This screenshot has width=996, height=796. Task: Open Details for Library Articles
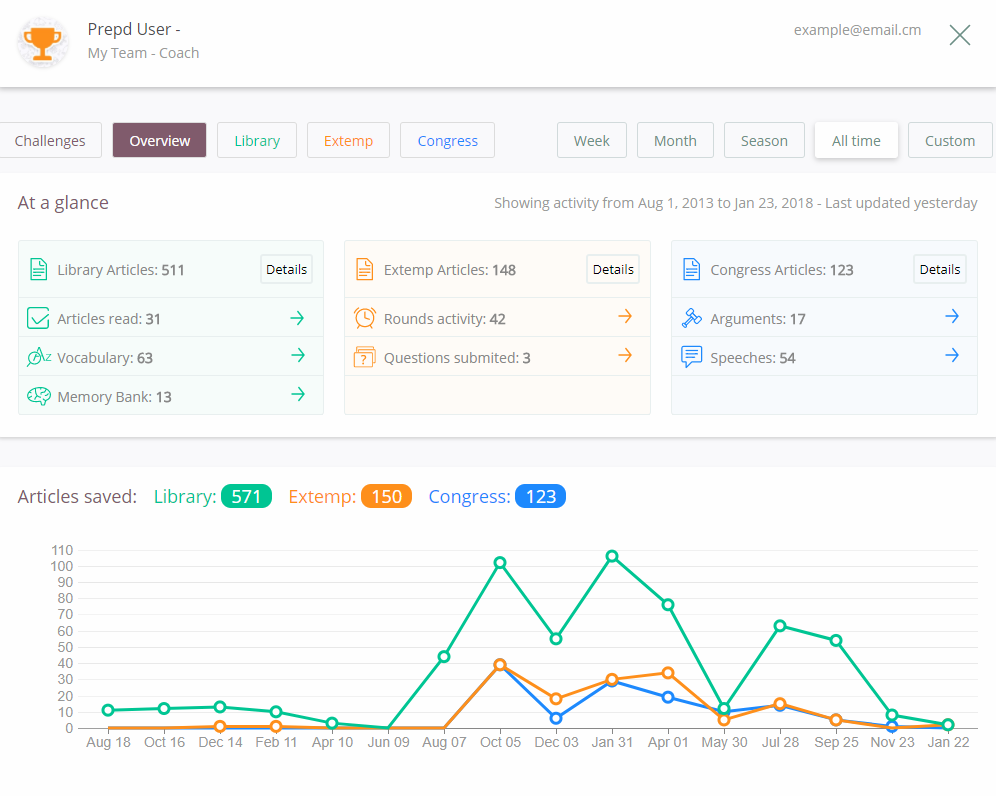tap(286, 269)
